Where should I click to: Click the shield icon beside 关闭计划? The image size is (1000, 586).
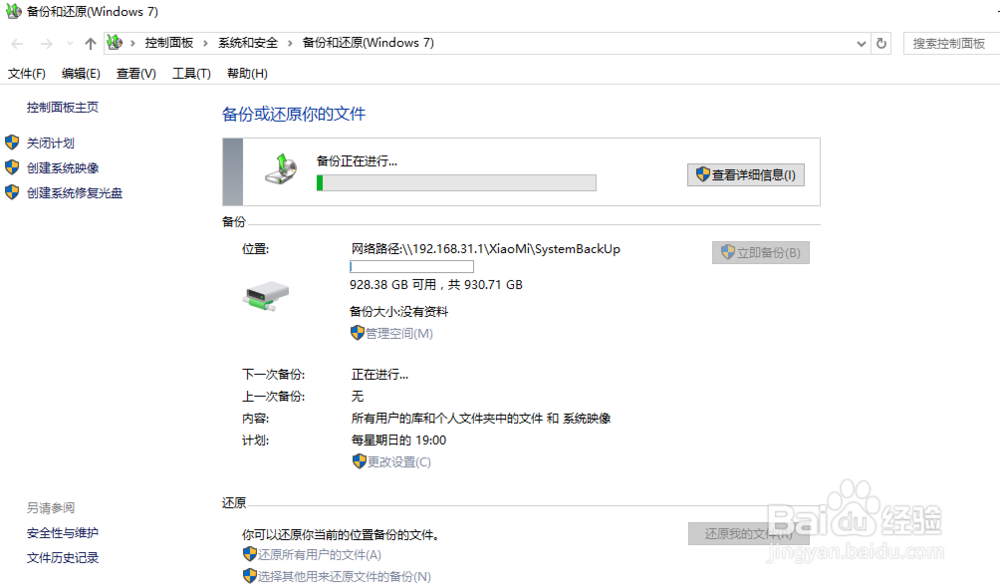coord(12,142)
